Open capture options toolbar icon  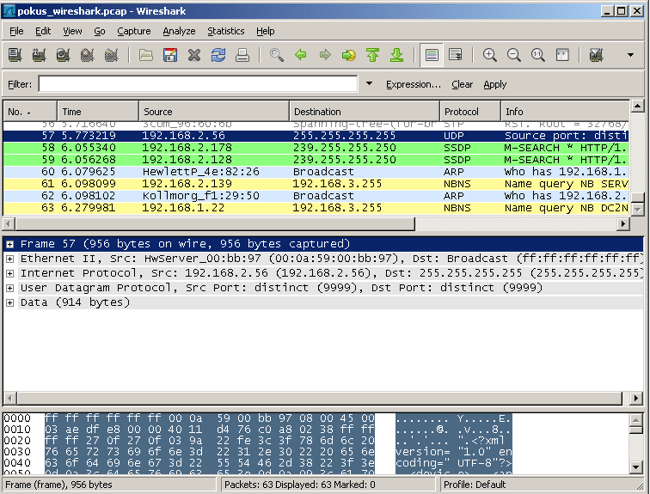[x=39, y=55]
